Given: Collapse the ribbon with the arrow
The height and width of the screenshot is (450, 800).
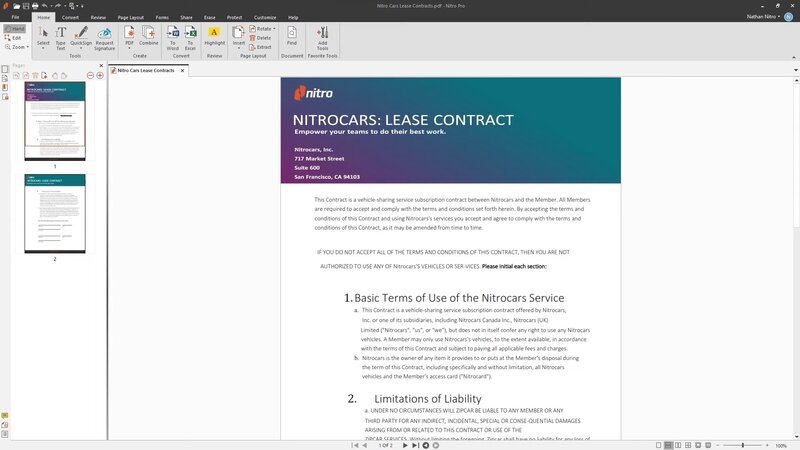Looking at the screenshot, I should pos(793,57).
